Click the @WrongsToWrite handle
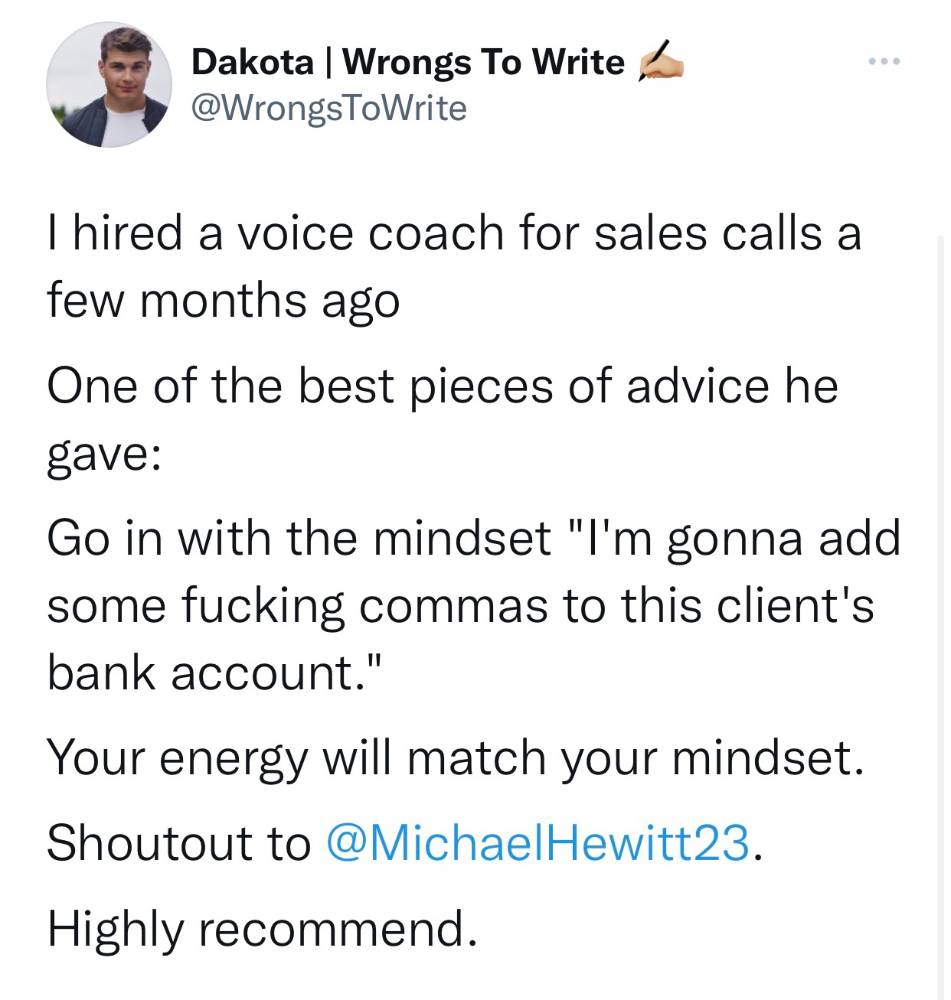The width and height of the screenshot is (951, 1000). tap(329, 108)
